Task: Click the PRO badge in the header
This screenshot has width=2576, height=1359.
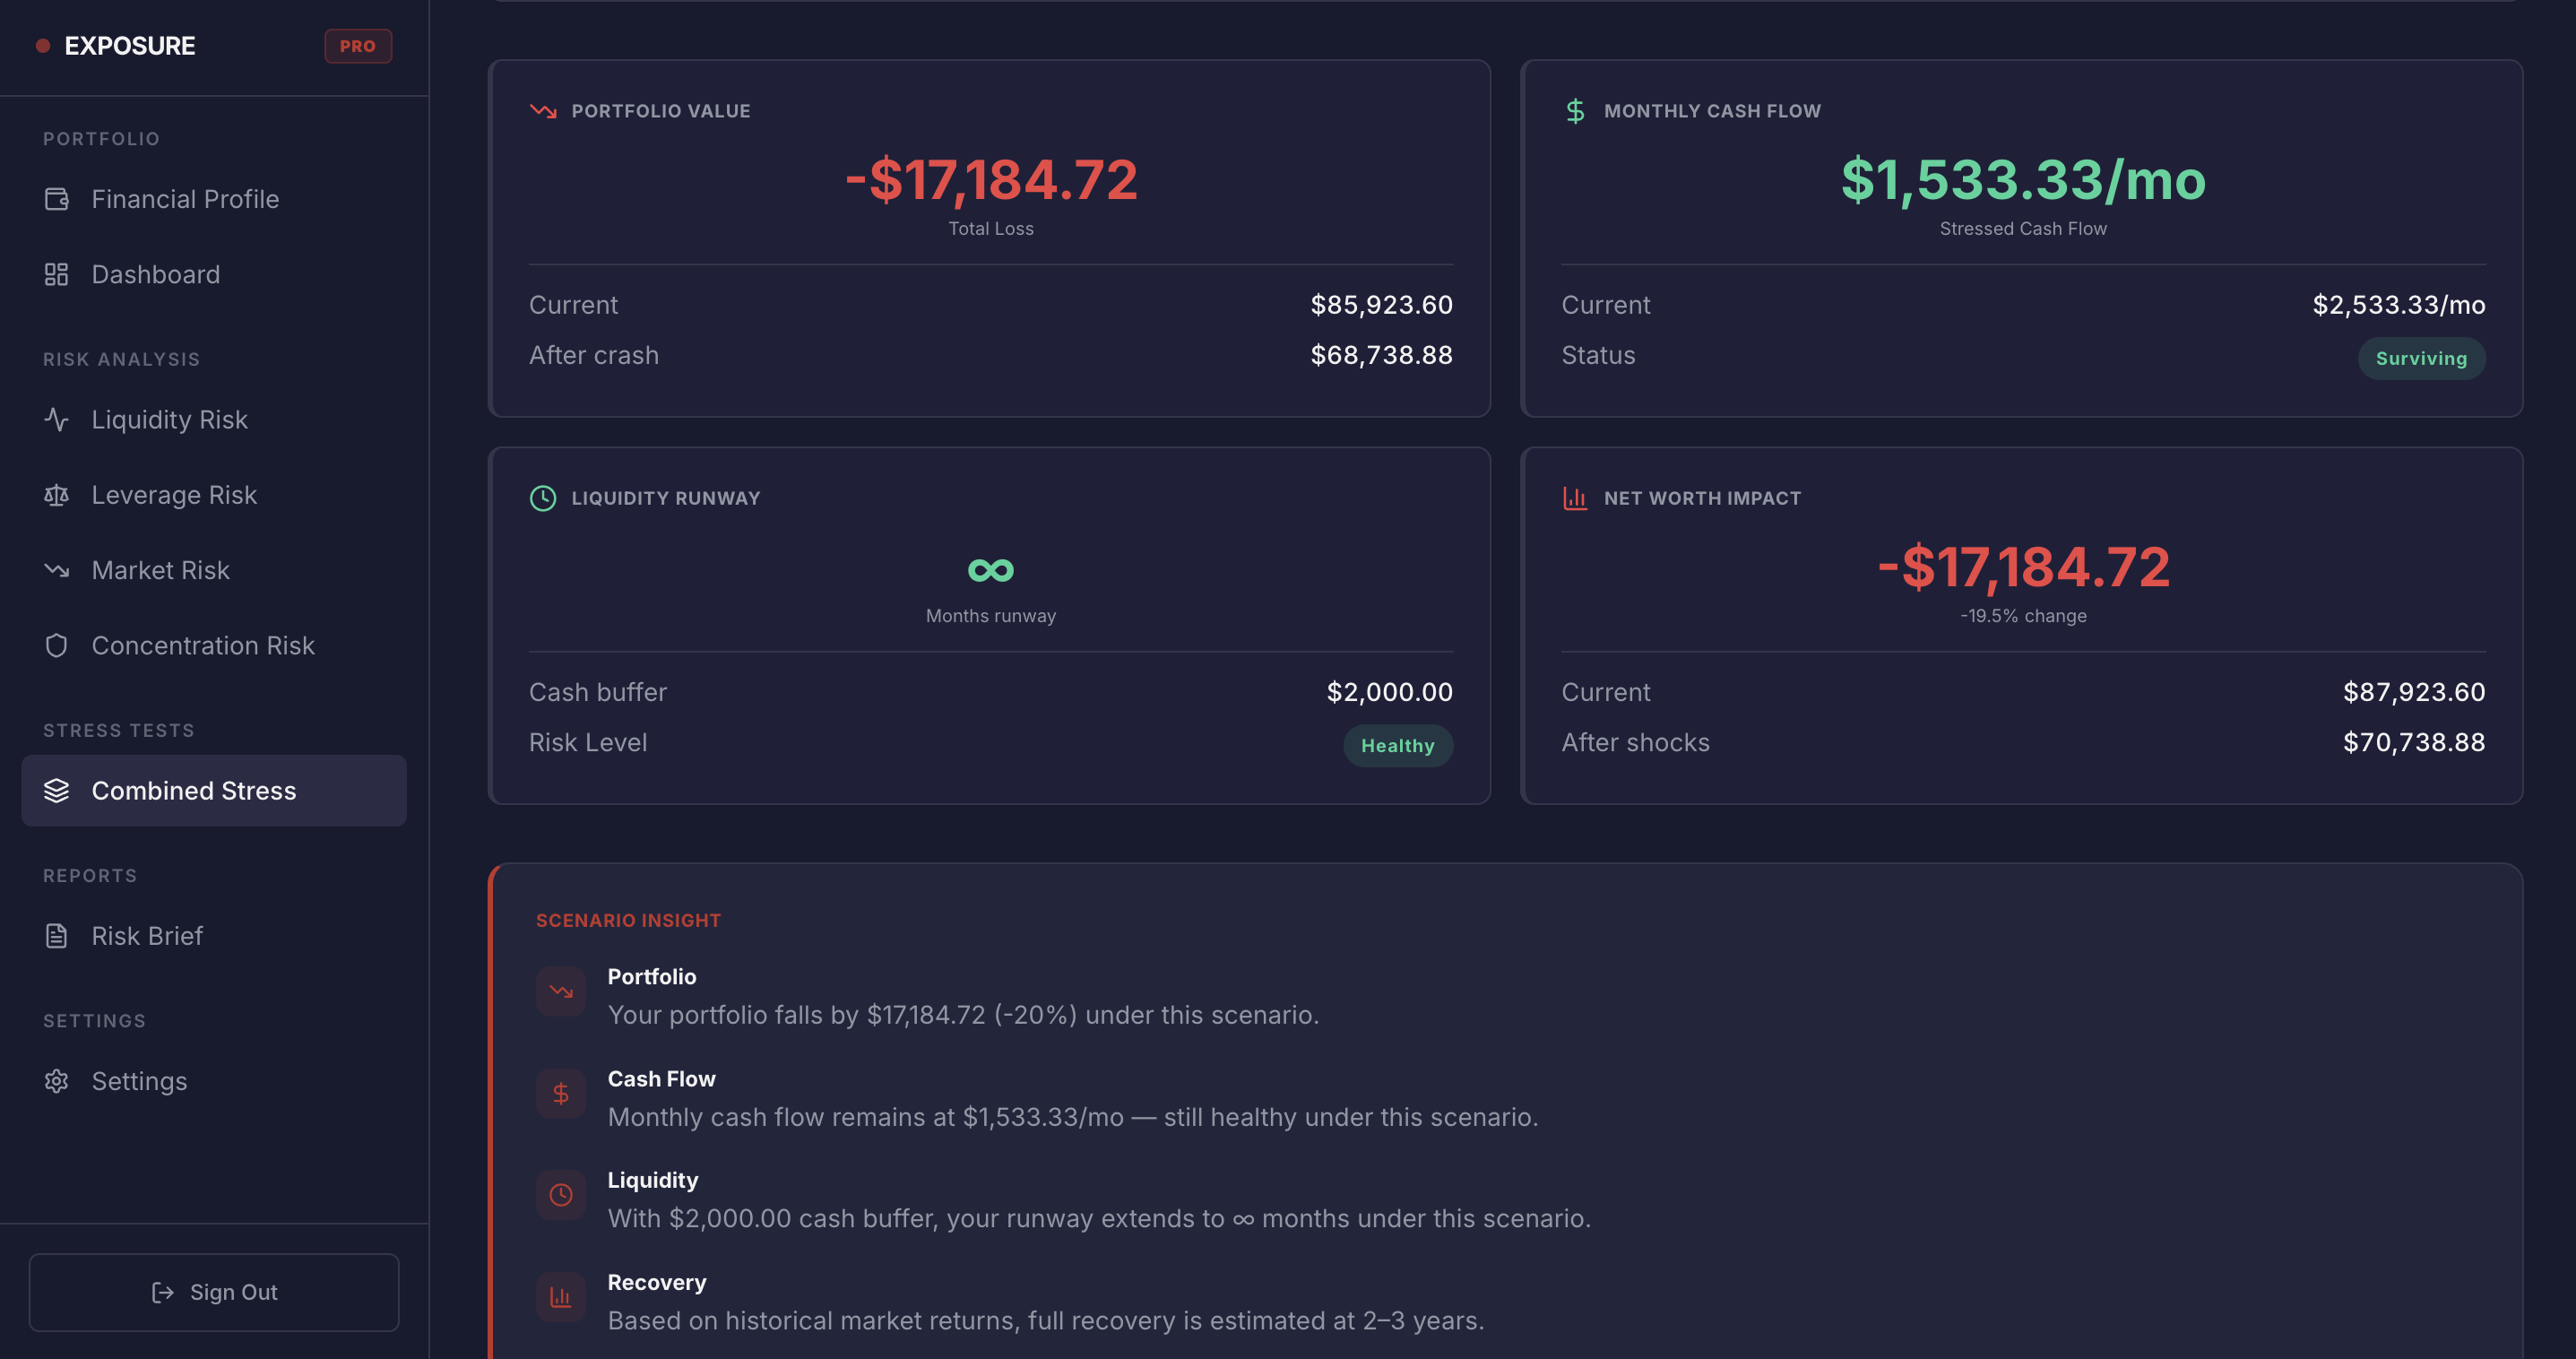Action: [x=357, y=46]
